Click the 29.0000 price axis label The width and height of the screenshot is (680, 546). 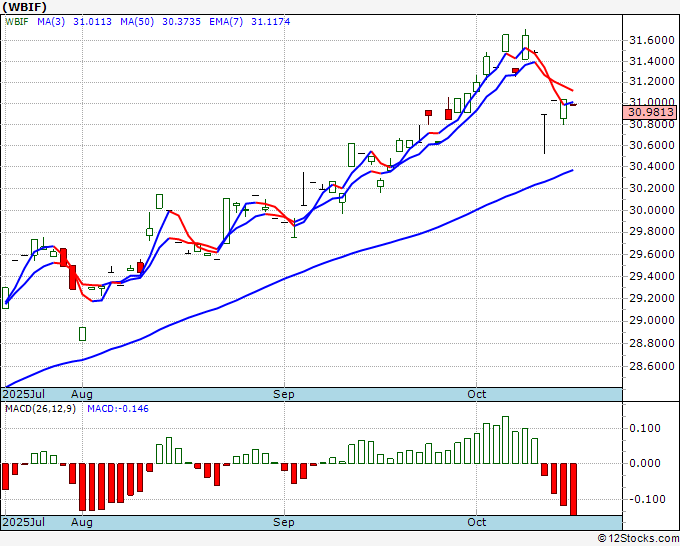(x=652, y=320)
